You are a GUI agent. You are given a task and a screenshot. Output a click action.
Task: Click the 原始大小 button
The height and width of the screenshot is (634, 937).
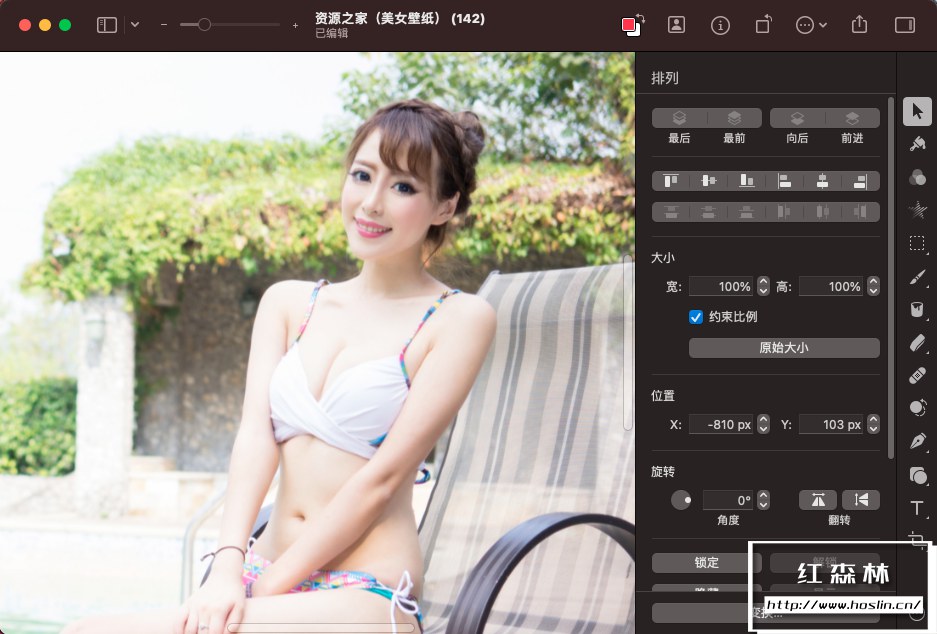coord(783,347)
